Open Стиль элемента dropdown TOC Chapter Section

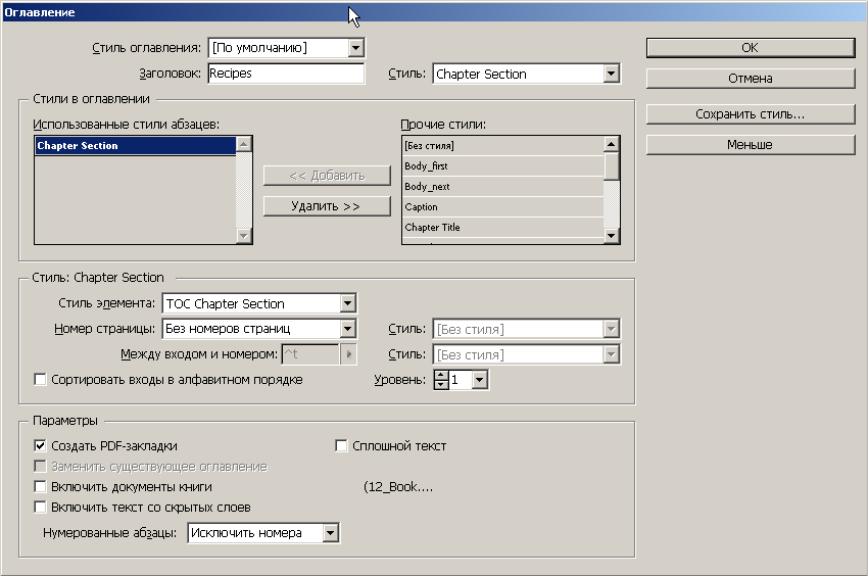click(x=259, y=303)
